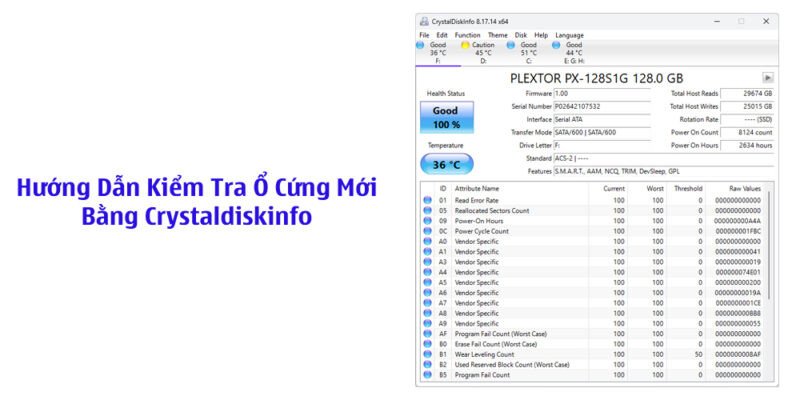
Task: Click the status icon for attribute A1
Action: click(428, 252)
